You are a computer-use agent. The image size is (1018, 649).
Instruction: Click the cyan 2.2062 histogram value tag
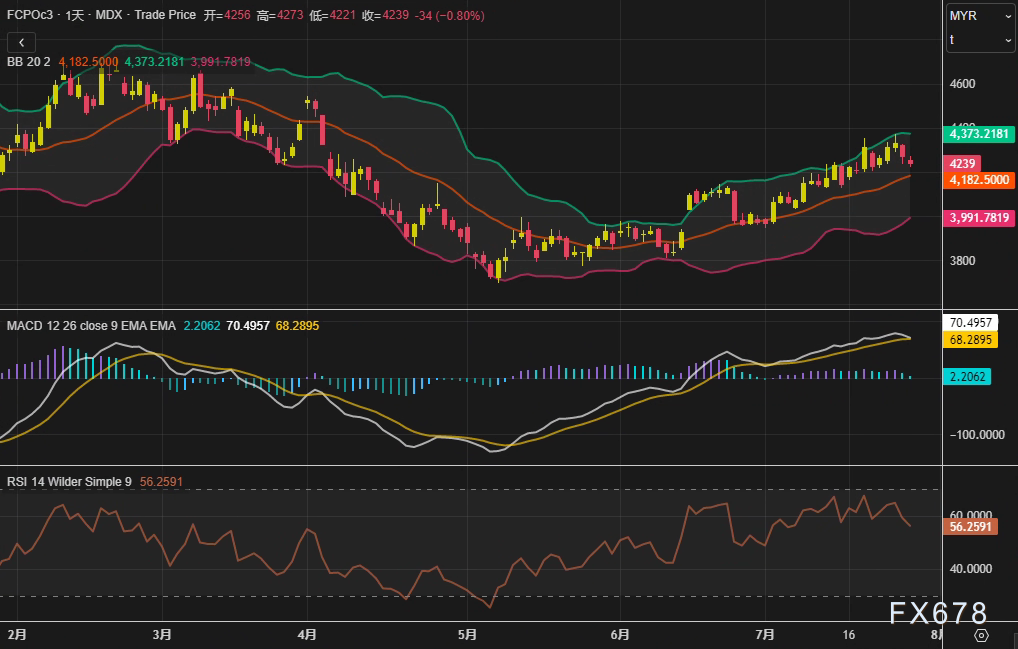967,377
